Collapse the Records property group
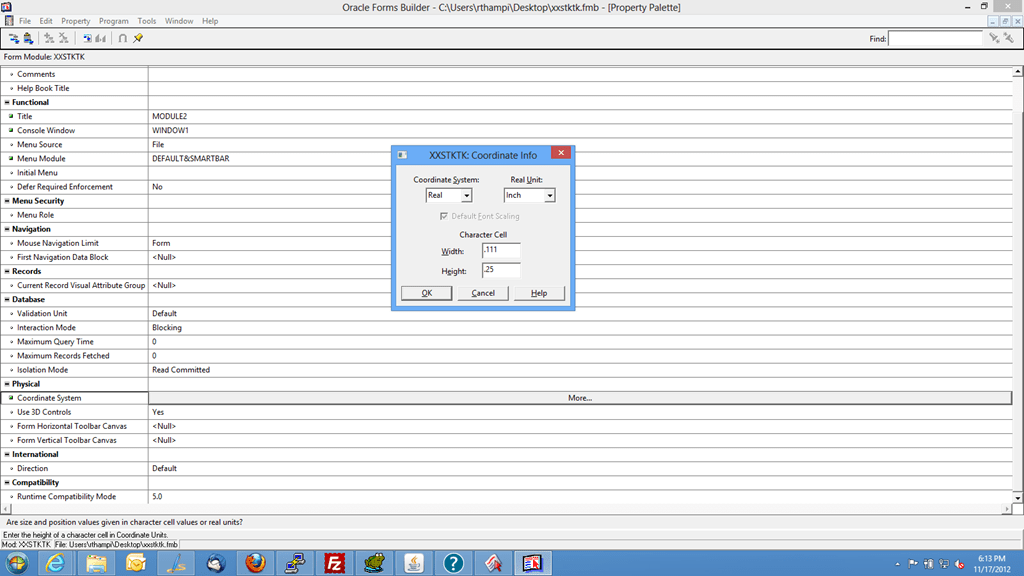 point(7,271)
